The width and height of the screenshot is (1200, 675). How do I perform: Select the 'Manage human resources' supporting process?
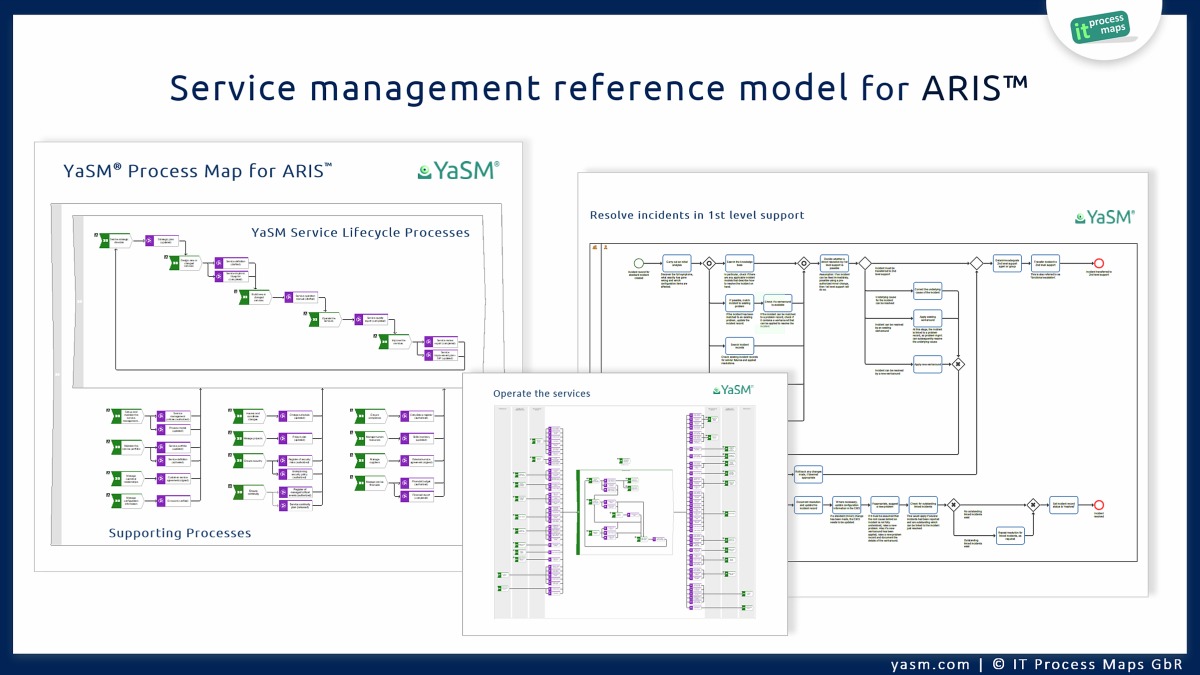[x=371, y=438]
